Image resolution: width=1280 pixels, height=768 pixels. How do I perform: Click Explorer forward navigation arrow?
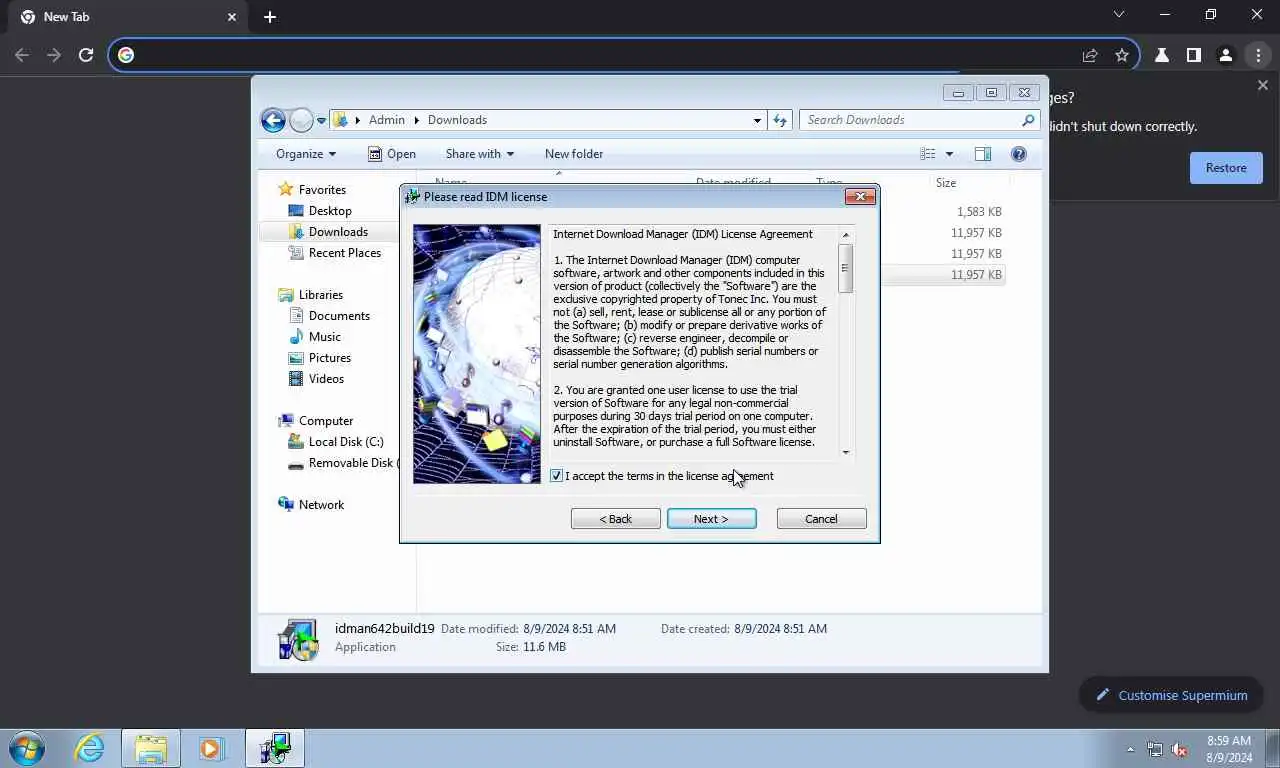click(301, 120)
